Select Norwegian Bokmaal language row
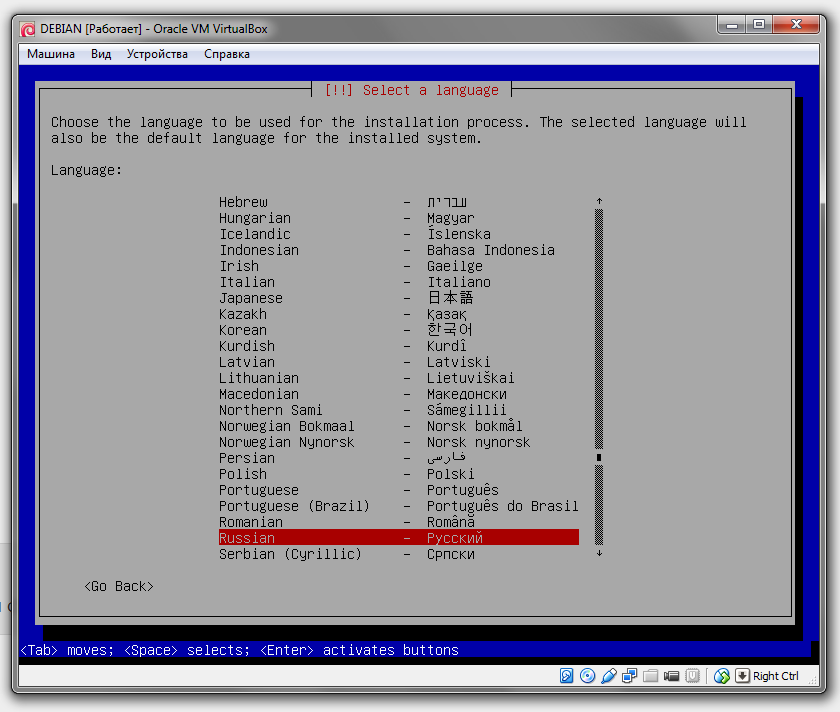Image resolution: width=840 pixels, height=712 pixels. (x=399, y=426)
